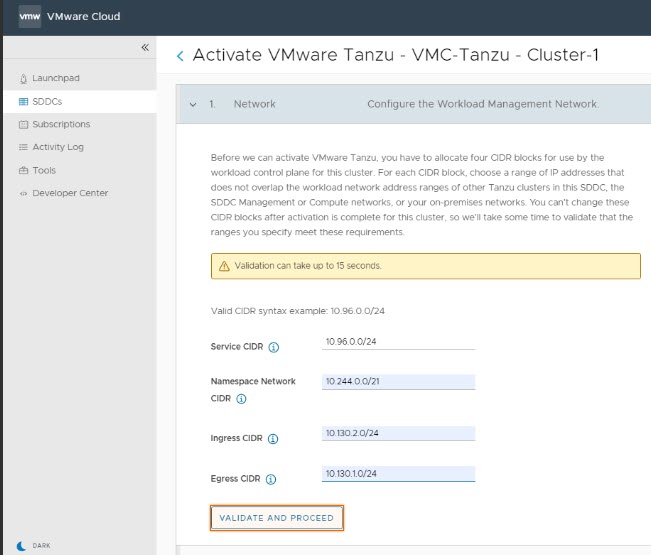Click 'Configure the Workload Management Network' text

pos(483,104)
